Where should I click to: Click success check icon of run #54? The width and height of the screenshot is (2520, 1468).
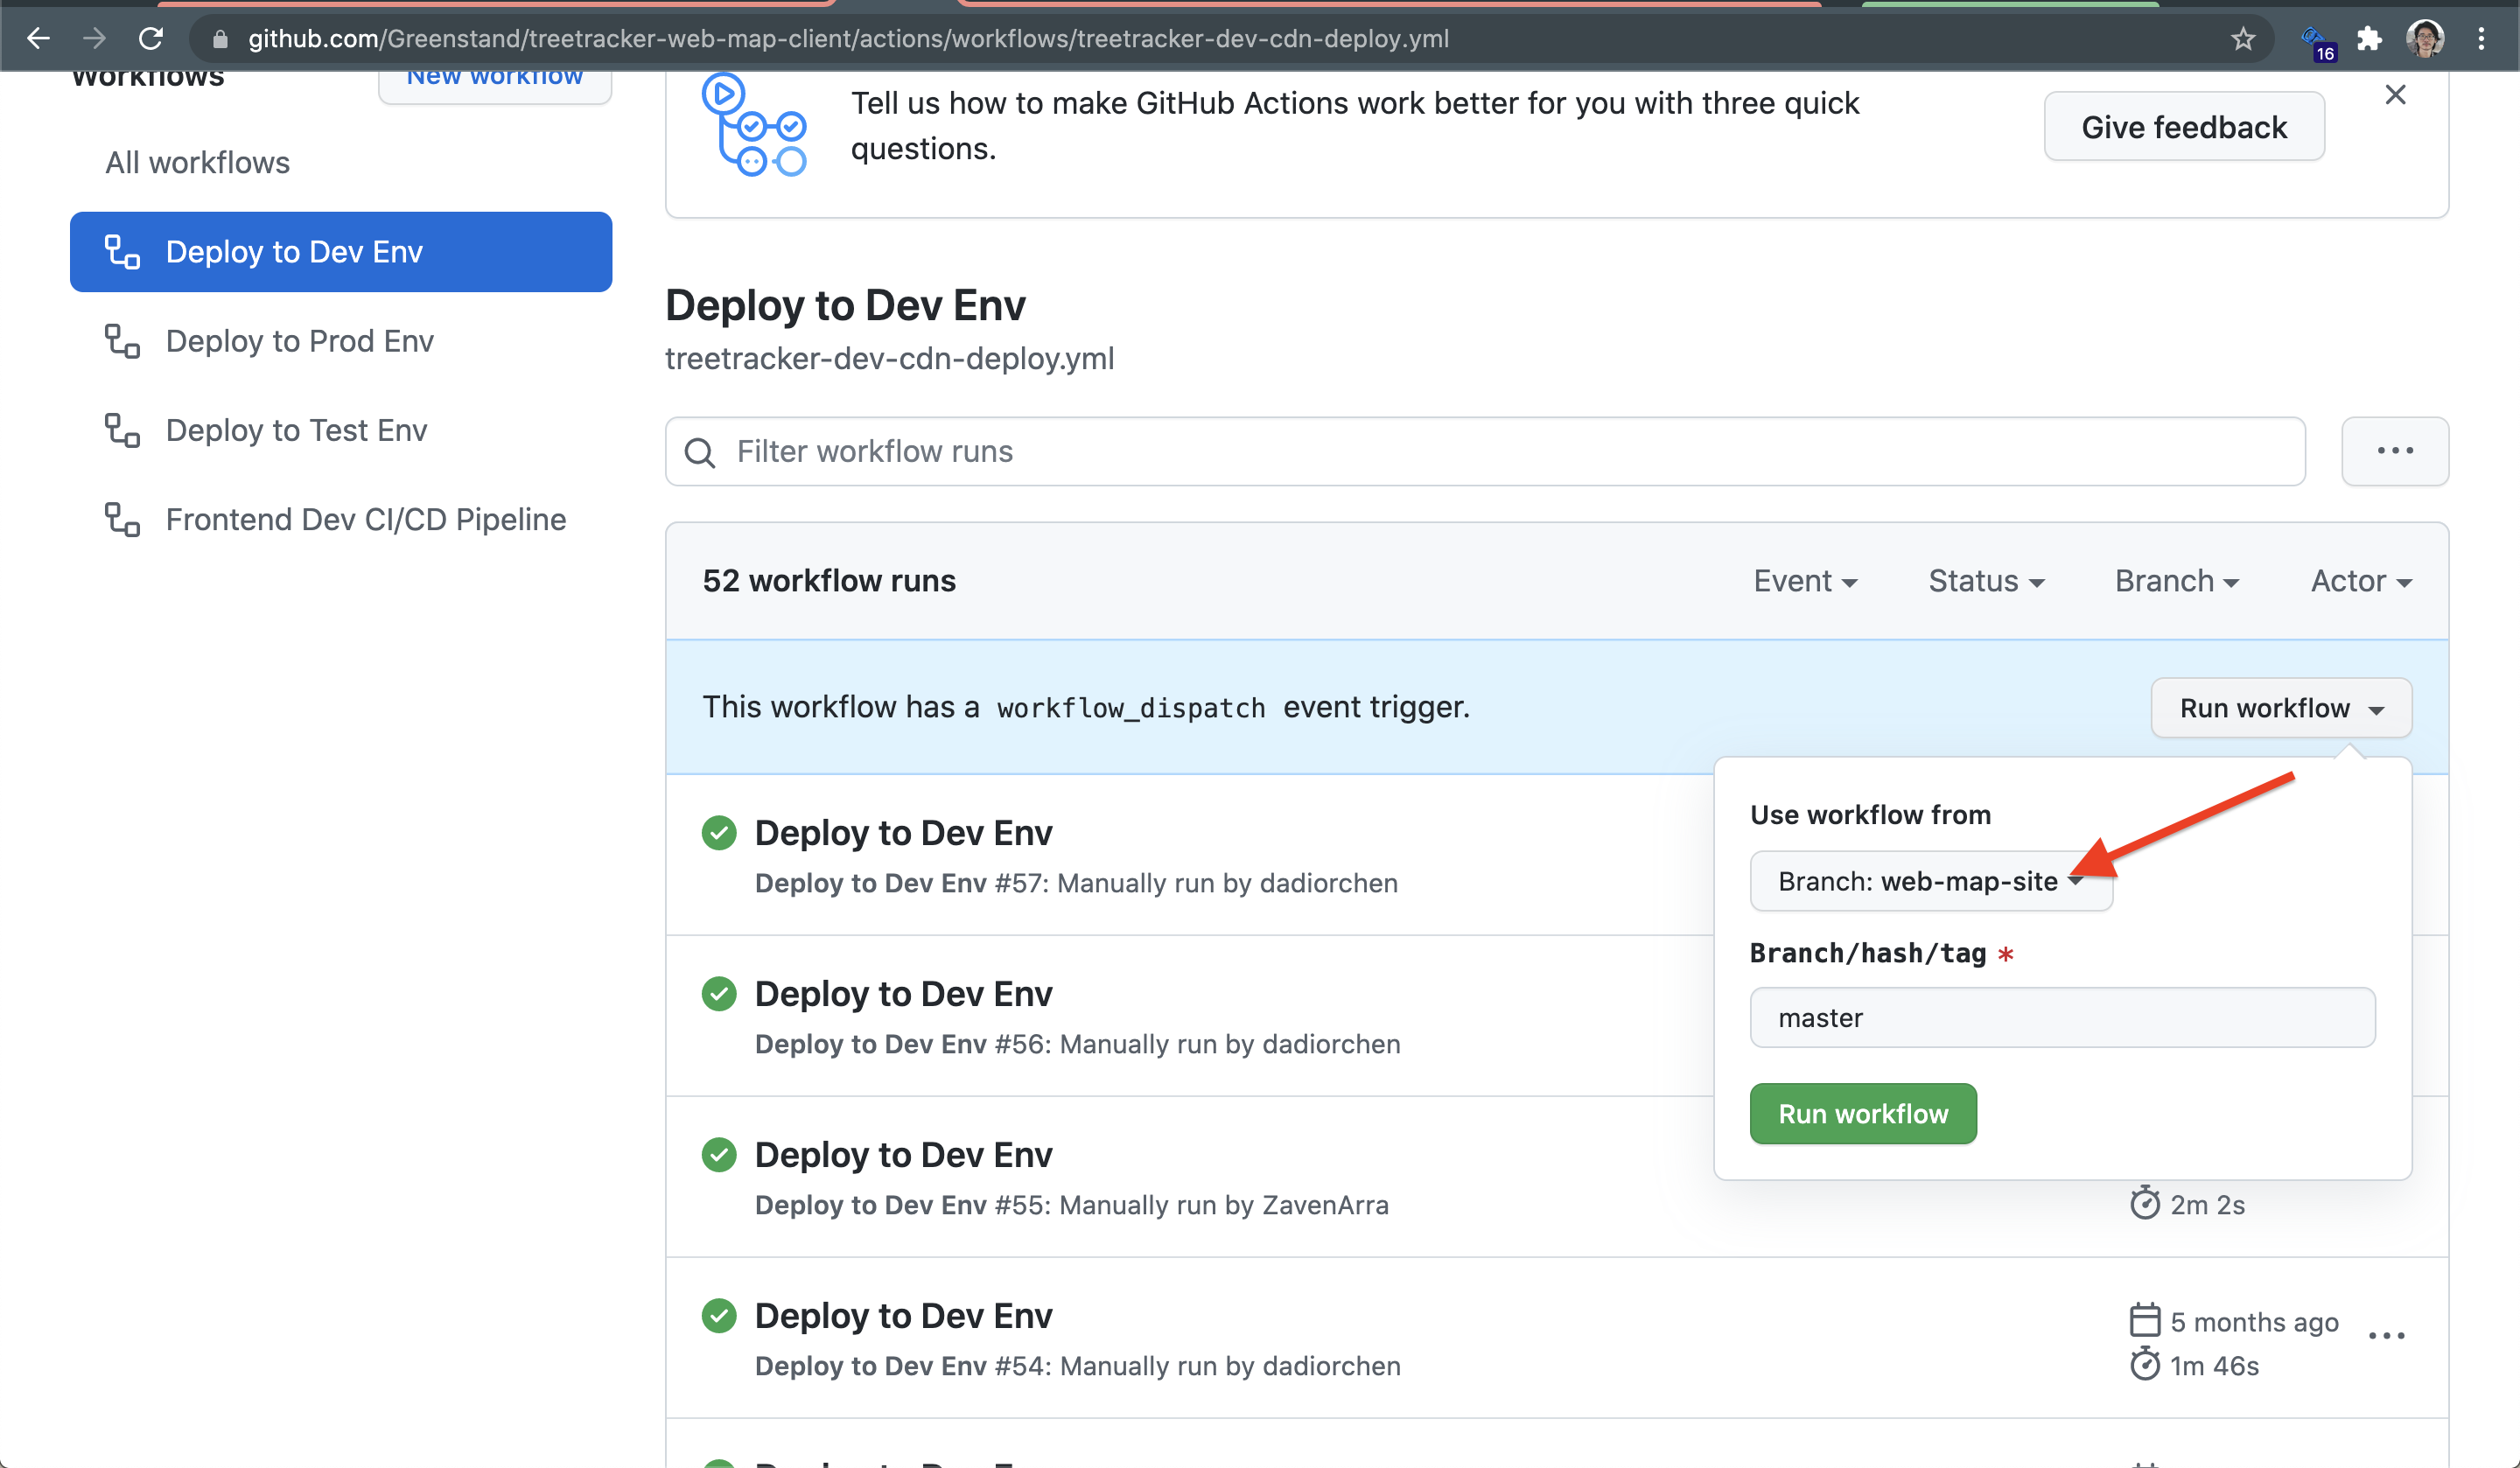[x=719, y=1315]
